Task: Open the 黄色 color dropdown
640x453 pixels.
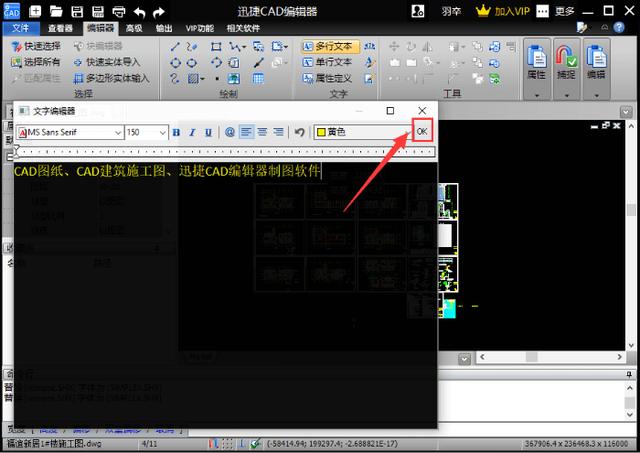Action: coord(363,132)
